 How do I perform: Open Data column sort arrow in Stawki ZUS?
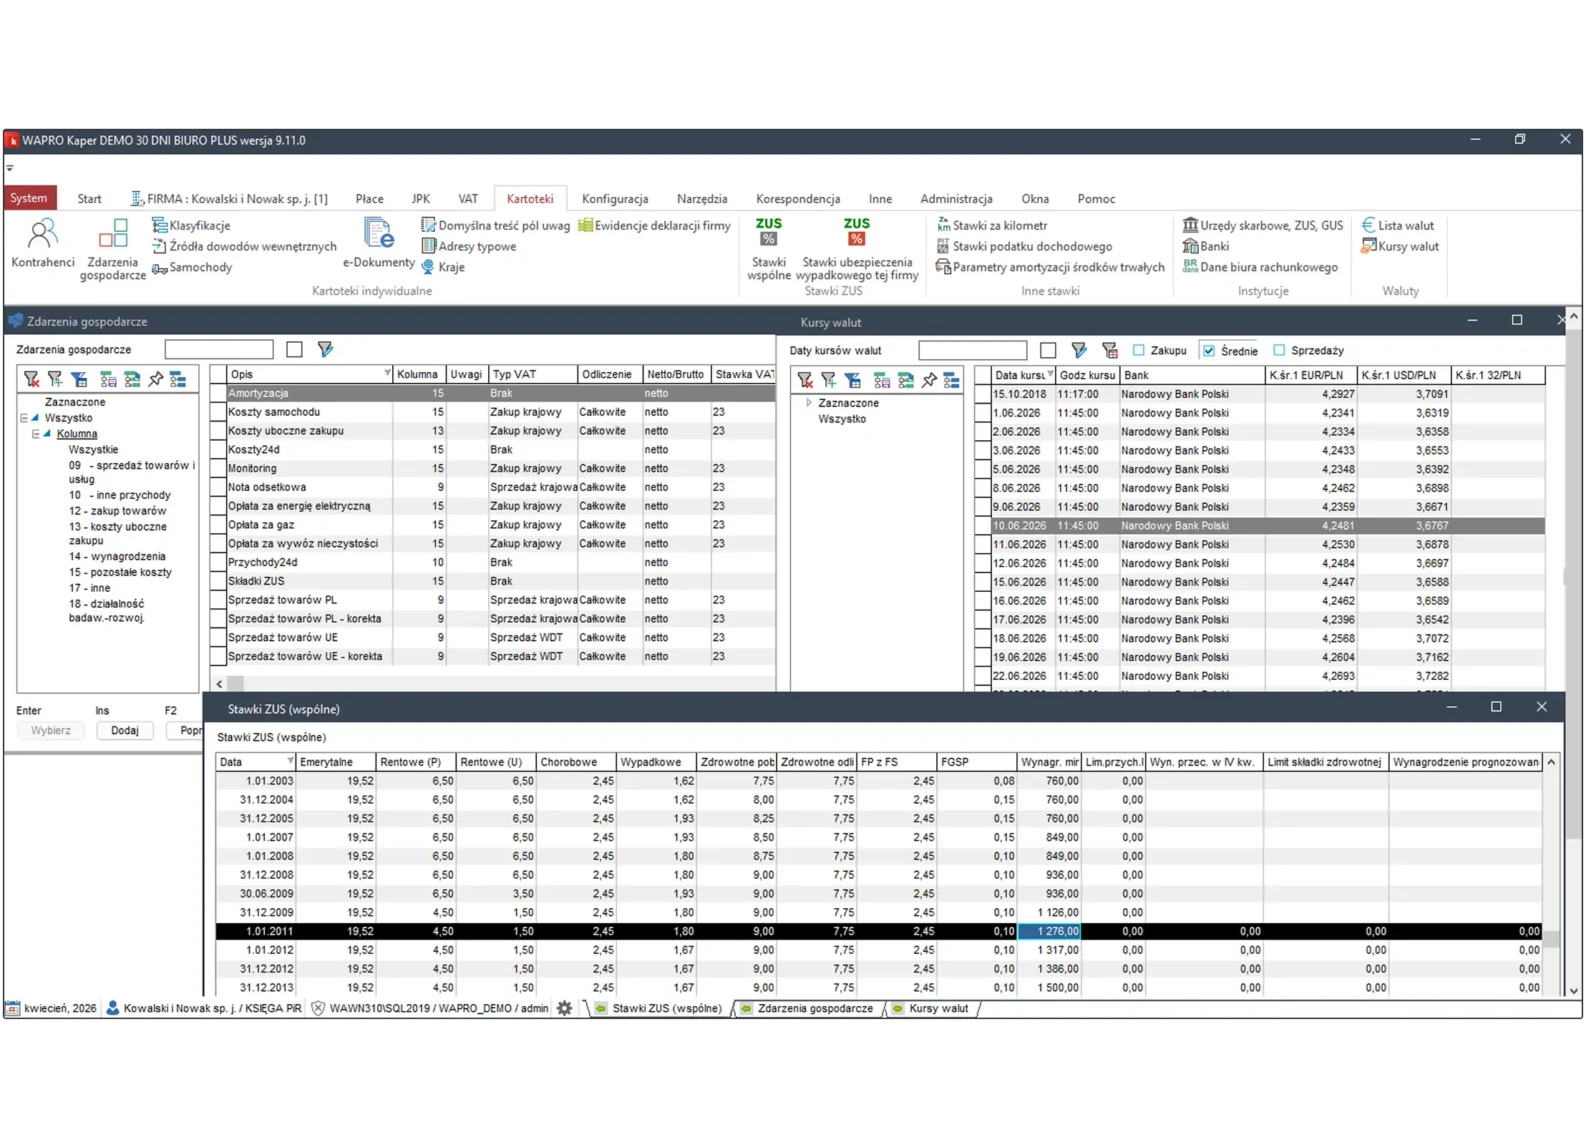click(290, 762)
